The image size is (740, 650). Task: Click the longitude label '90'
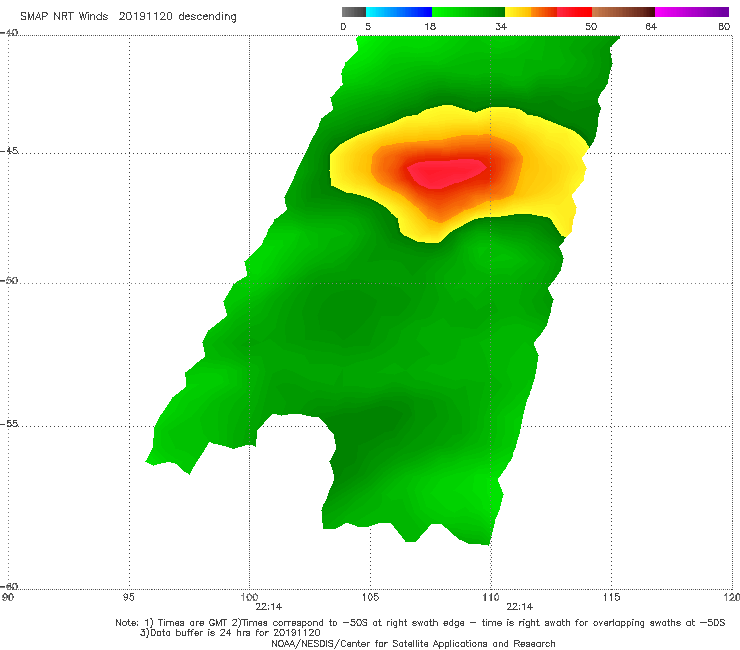7,598
